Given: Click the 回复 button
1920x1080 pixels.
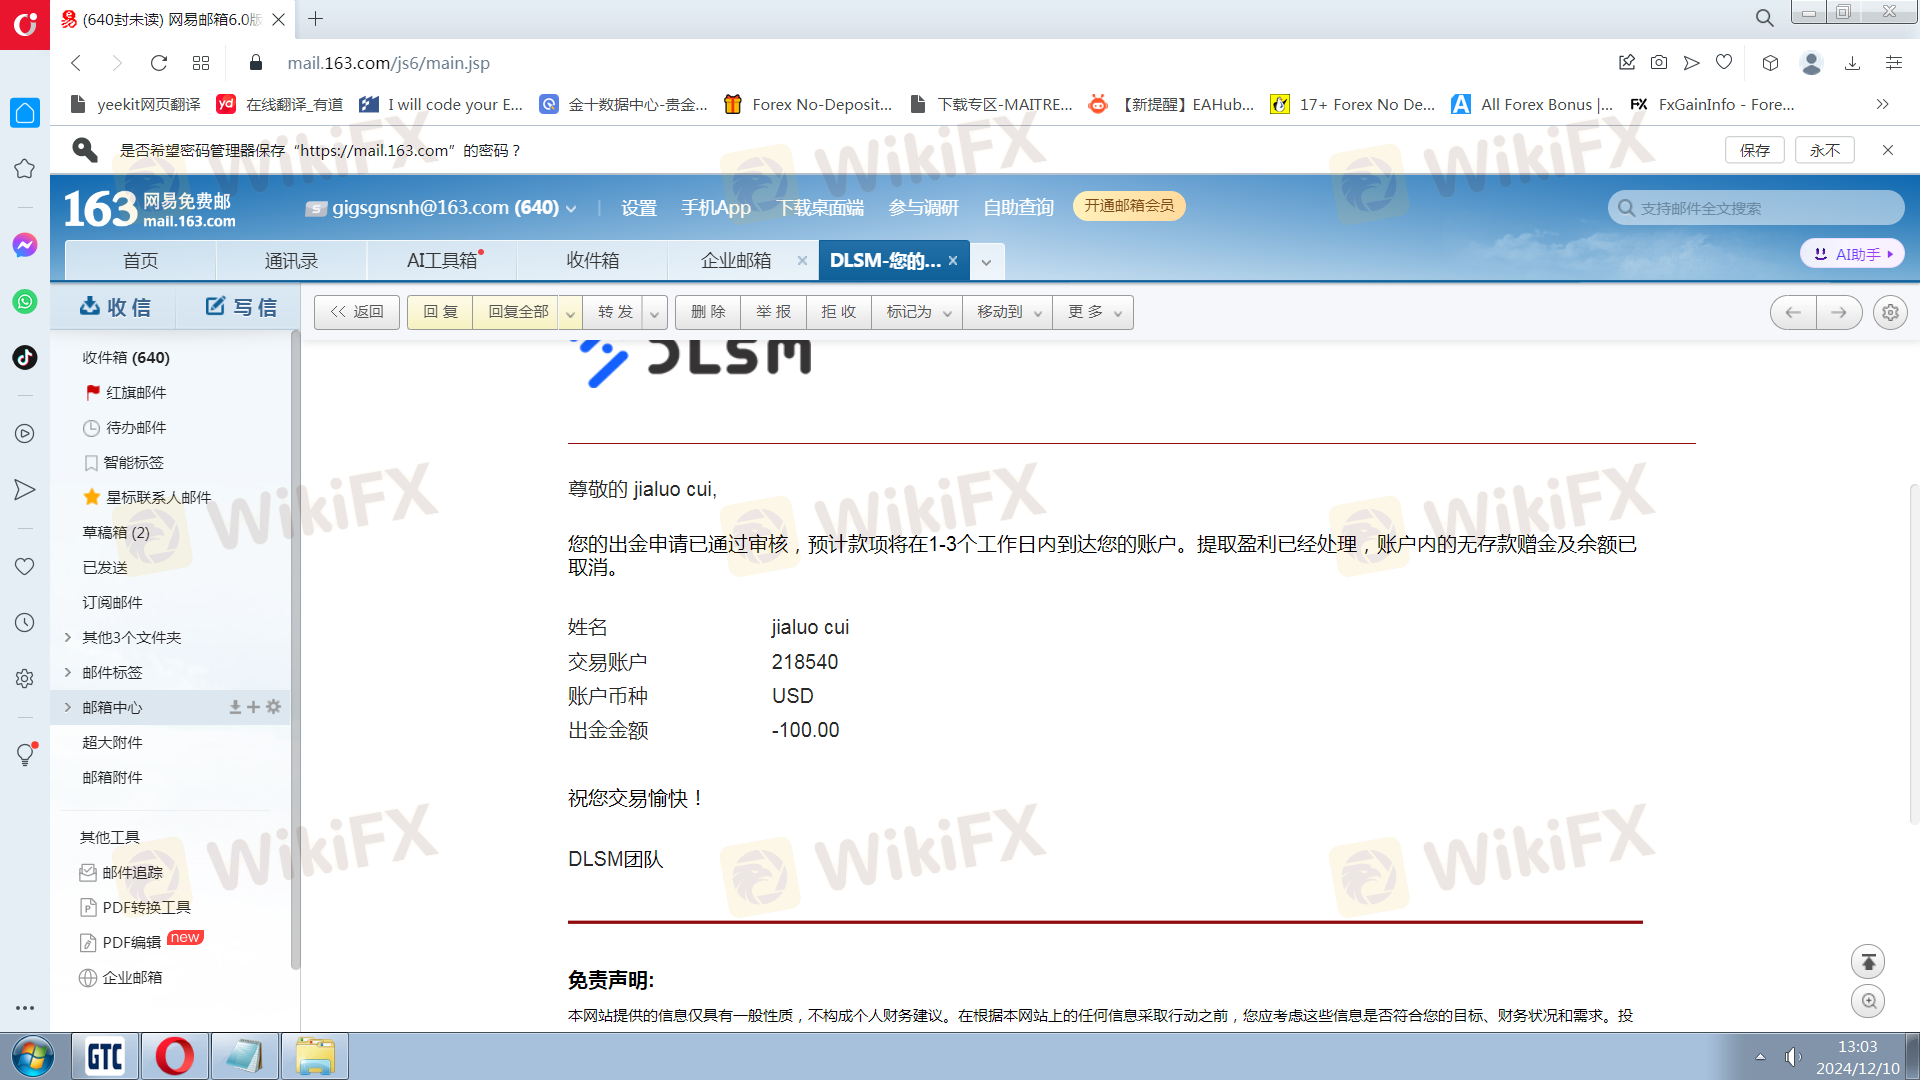Looking at the screenshot, I should [440, 312].
